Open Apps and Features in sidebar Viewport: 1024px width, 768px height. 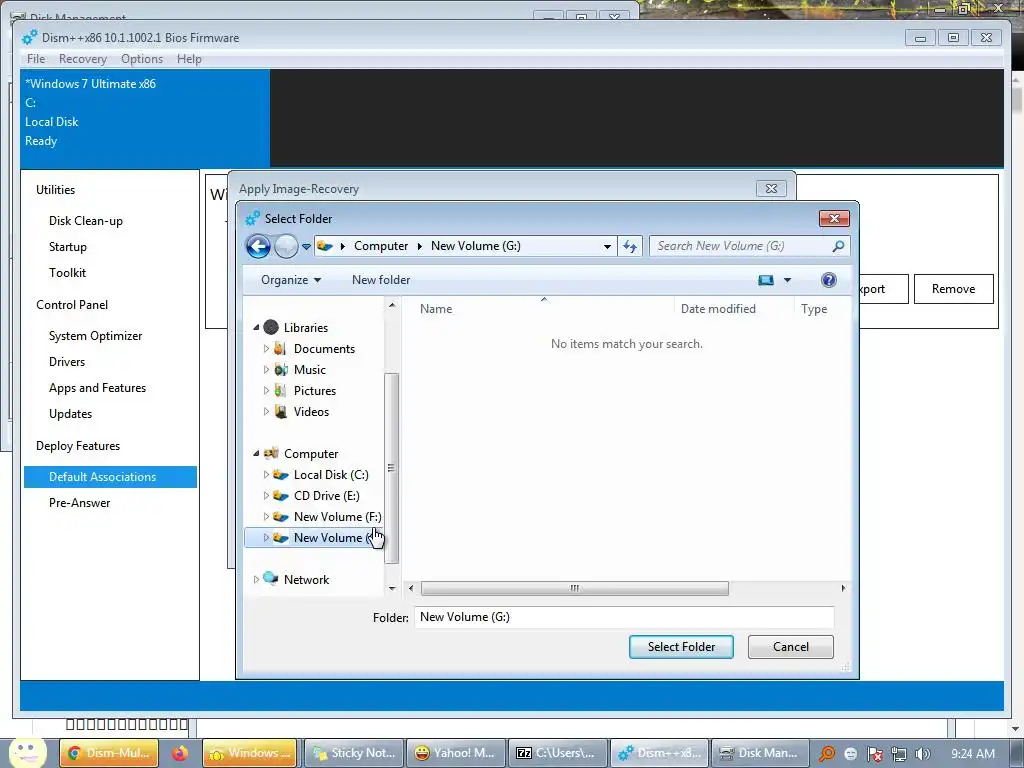tap(97, 388)
